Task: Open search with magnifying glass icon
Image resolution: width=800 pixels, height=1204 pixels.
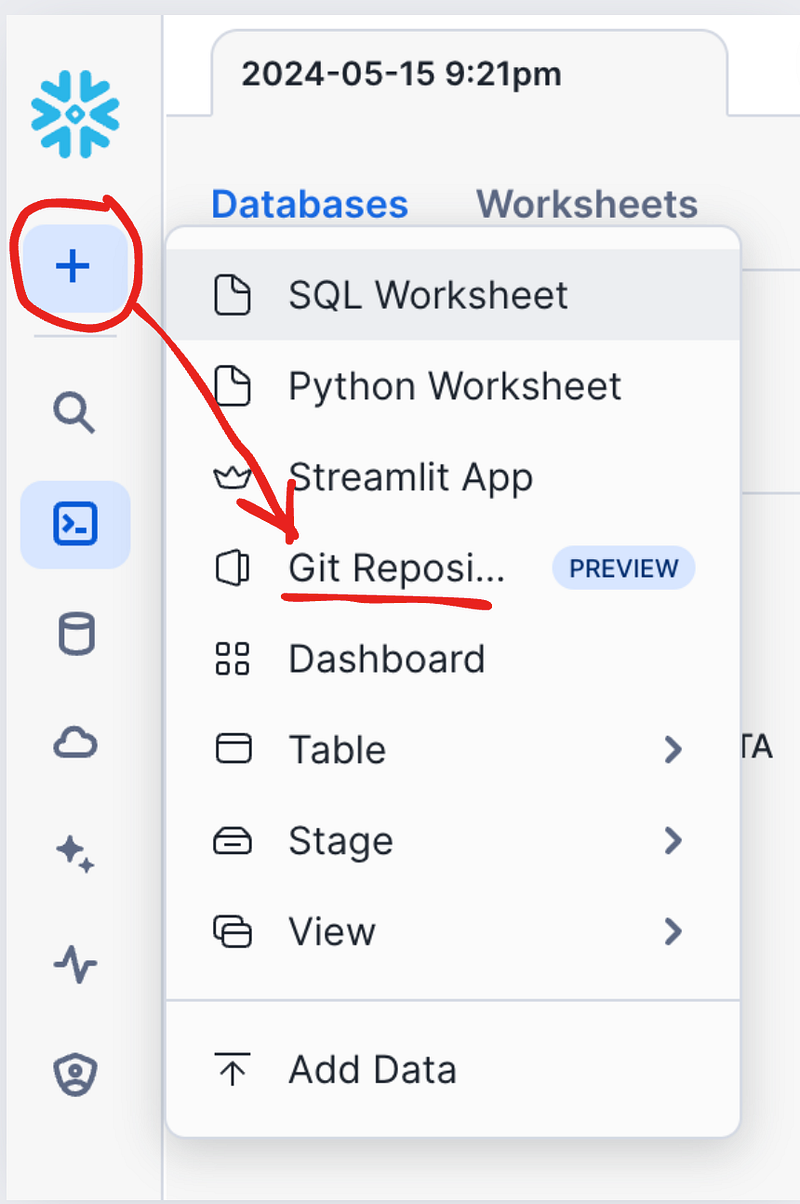Action: (x=75, y=412)
